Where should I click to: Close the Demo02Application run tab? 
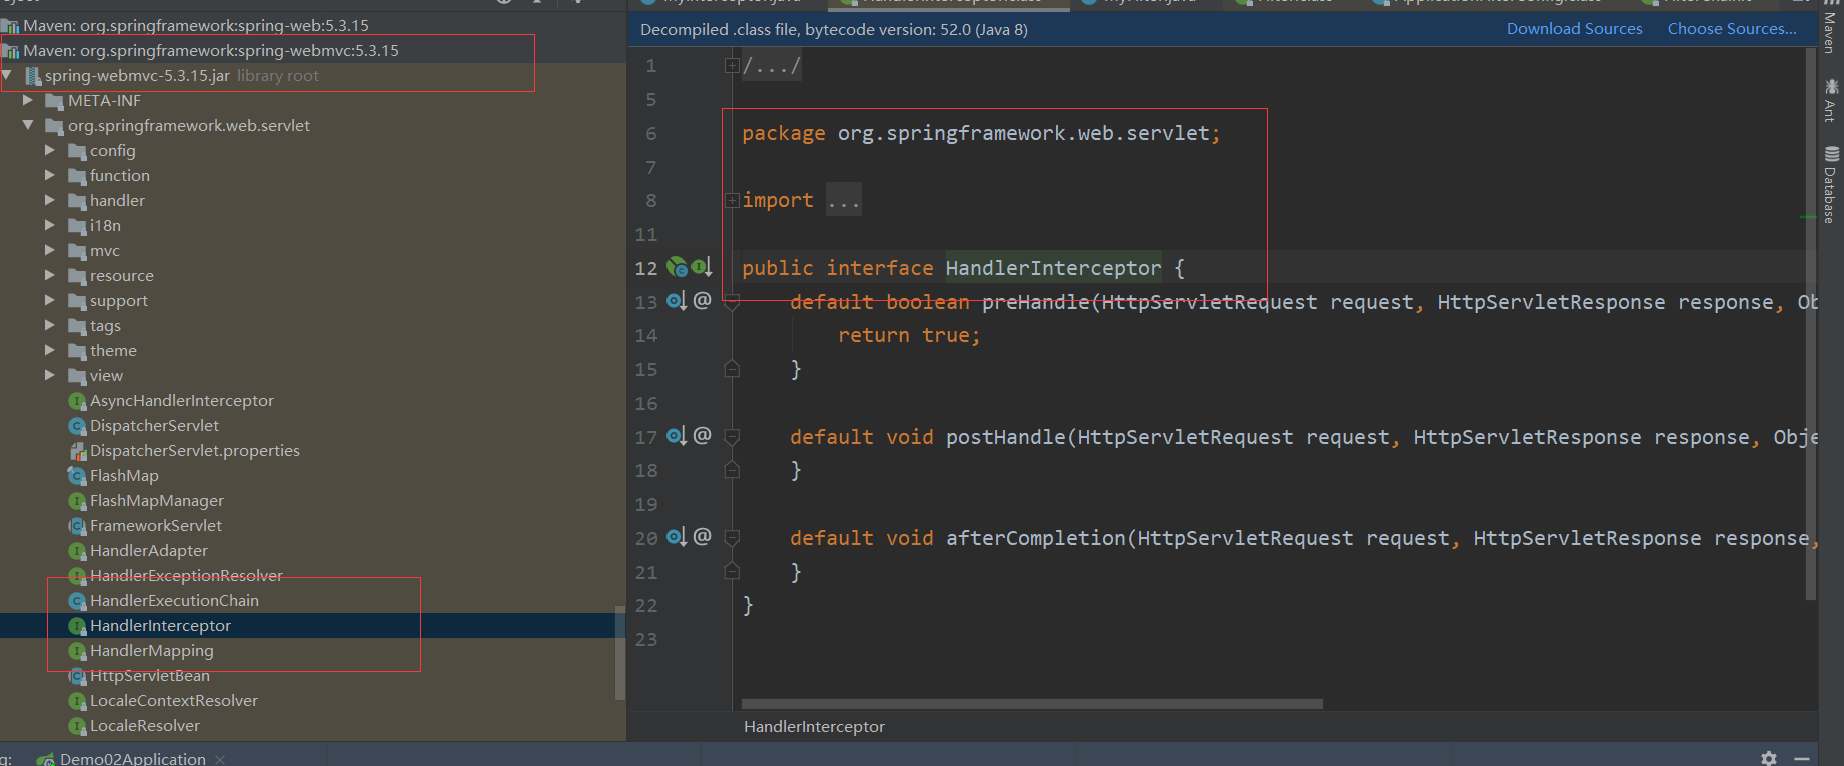coord(220,759)
